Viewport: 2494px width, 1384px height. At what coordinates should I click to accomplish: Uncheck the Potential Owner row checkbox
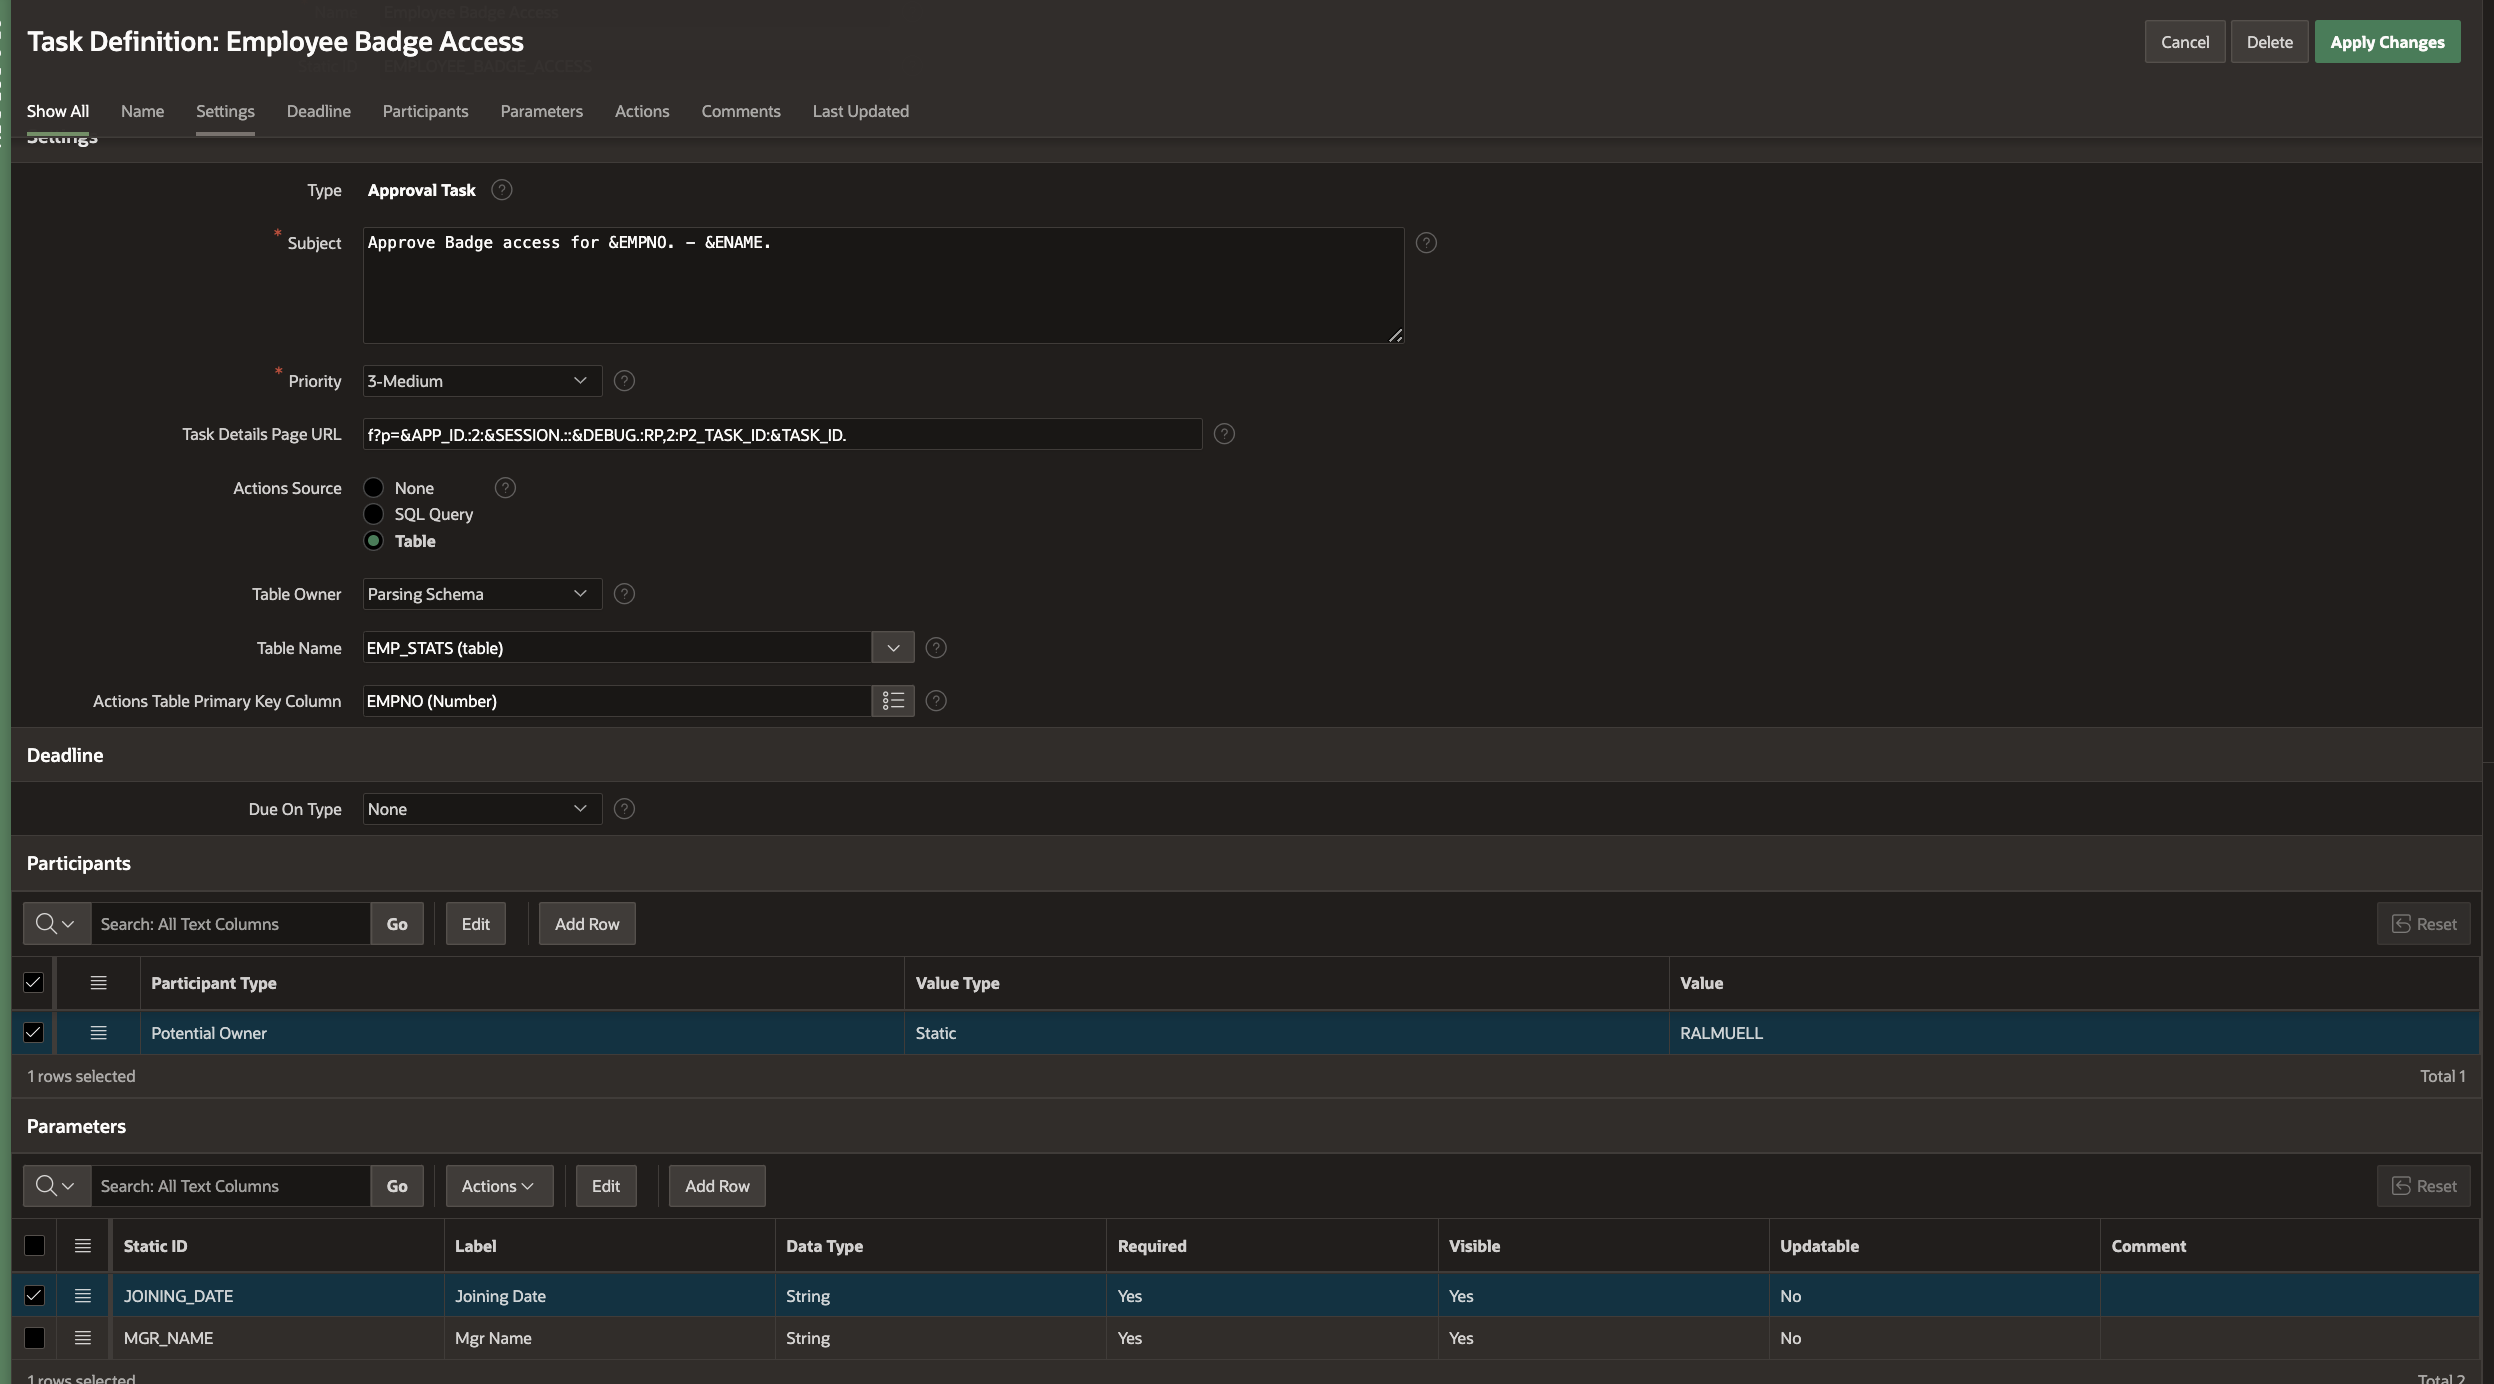(34, 1033)
